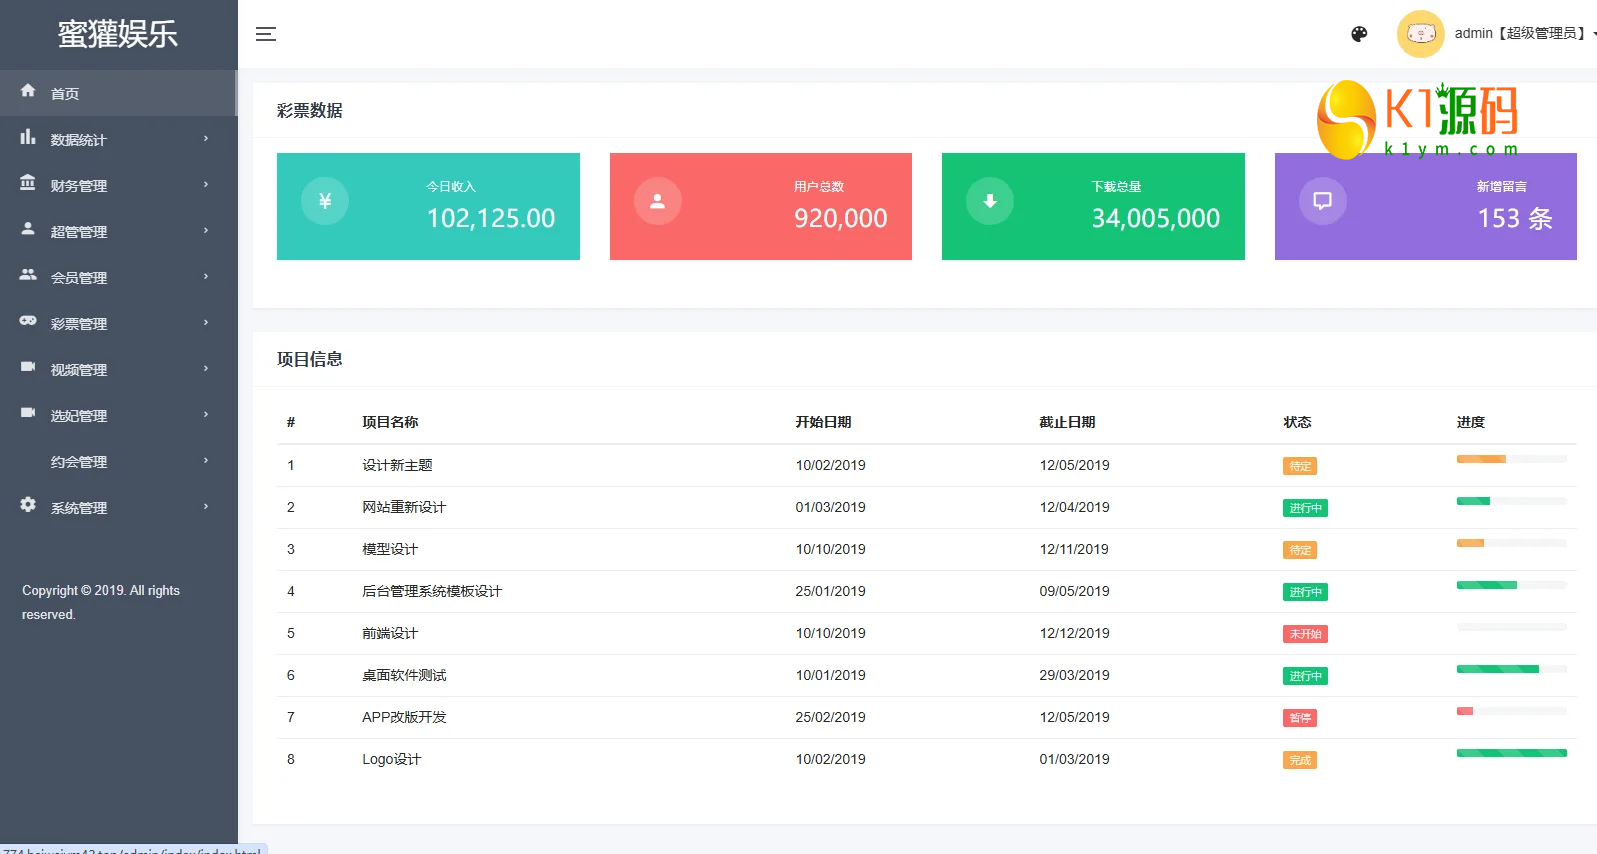
Task: Open the admin【超级管理员】account dropdown
Action: (1524, 34)
